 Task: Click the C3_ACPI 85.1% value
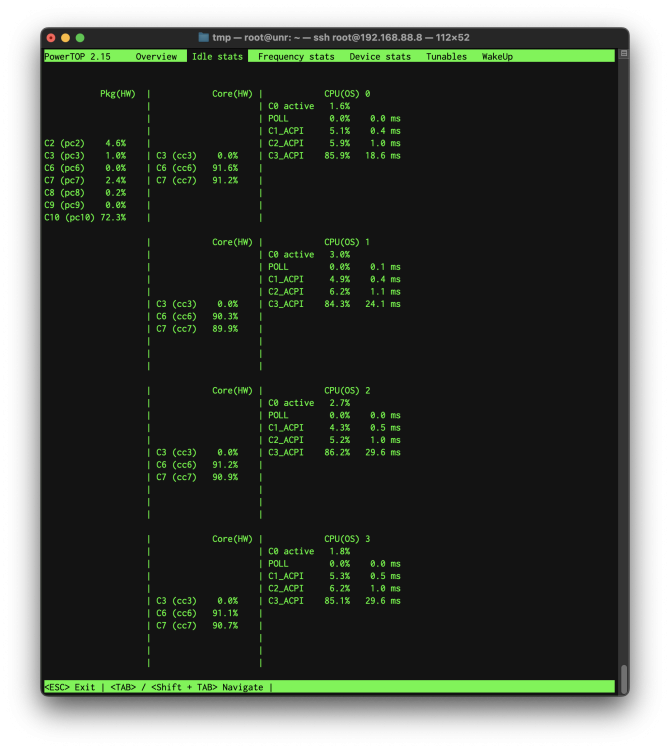(x=337, y=601)
